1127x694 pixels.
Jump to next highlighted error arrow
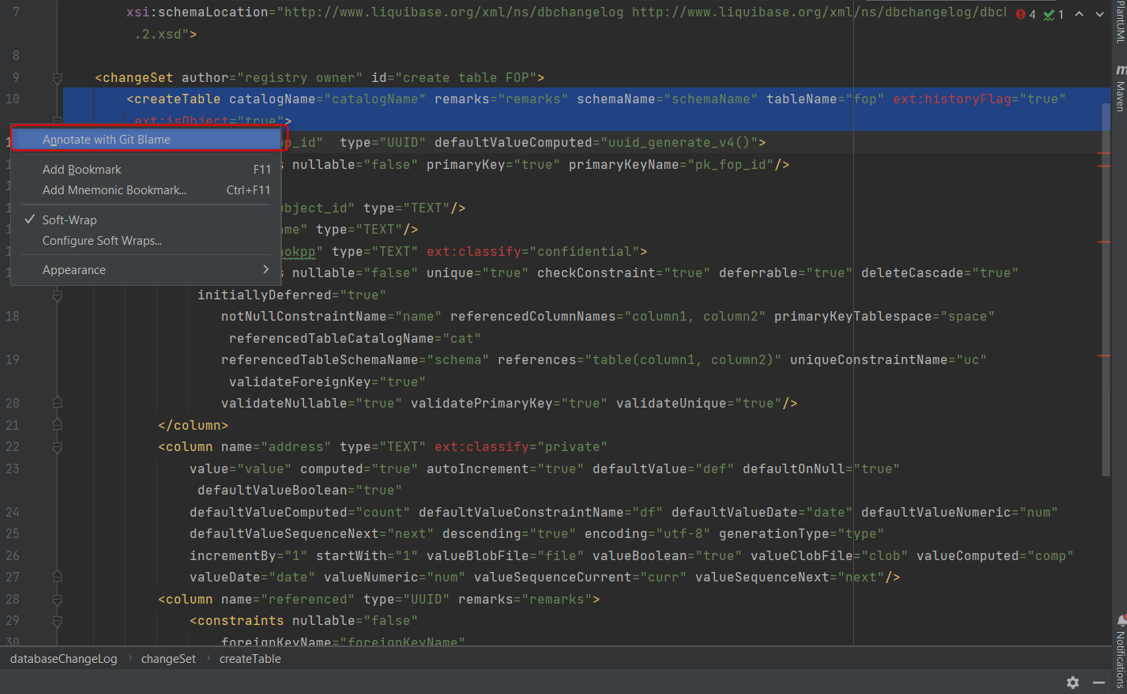(1100, 14)
